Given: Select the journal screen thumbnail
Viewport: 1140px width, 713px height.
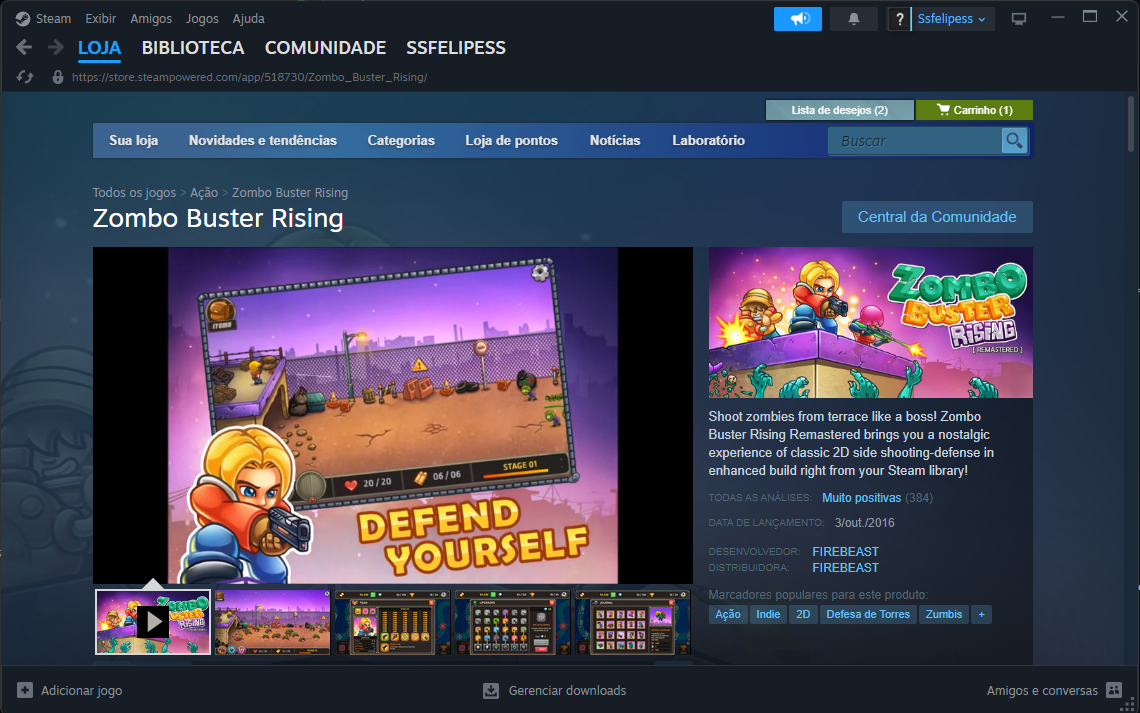Looking at the screenshot, I should click(x=633, y=622).
